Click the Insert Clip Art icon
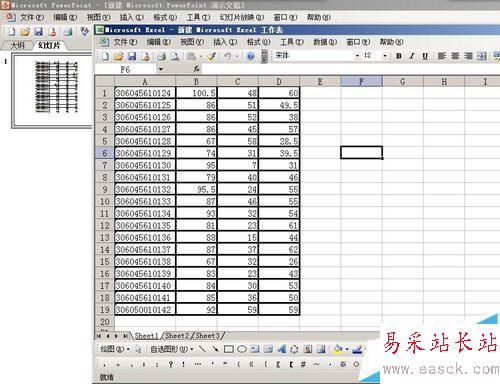Screen dimensions: 500x384 (x=308, y=349)
